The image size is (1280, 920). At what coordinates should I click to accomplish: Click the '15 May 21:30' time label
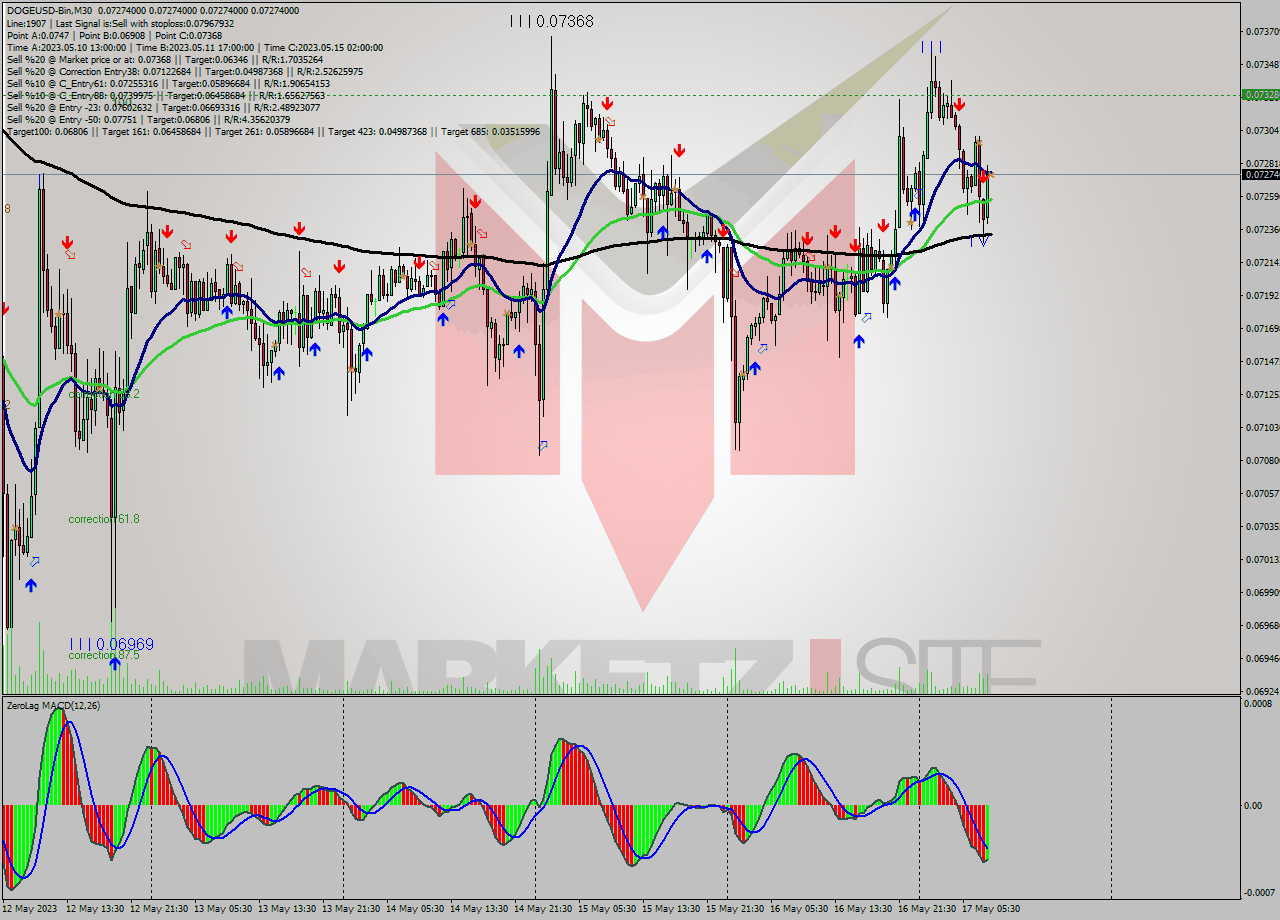click(x=735, y=909)
